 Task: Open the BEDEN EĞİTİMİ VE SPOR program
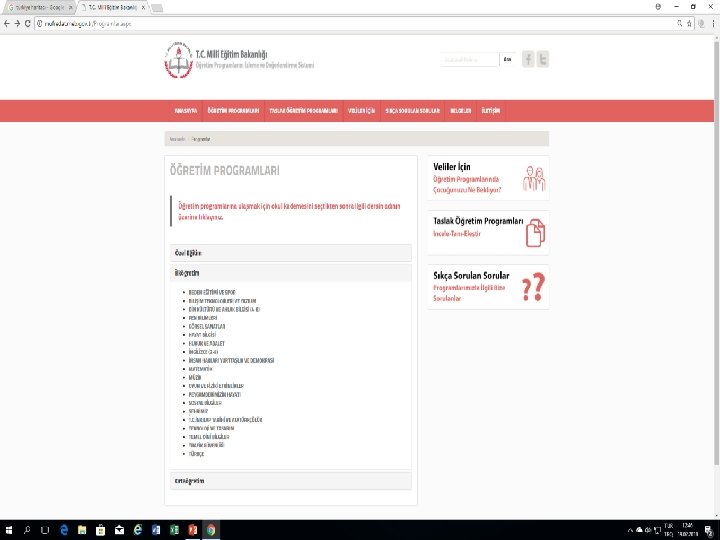[212, 292]
